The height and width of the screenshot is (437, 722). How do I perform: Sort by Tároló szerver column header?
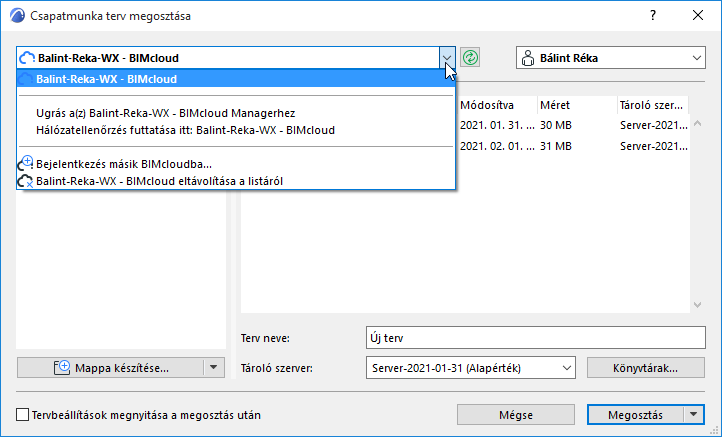[x=651, y=105]
